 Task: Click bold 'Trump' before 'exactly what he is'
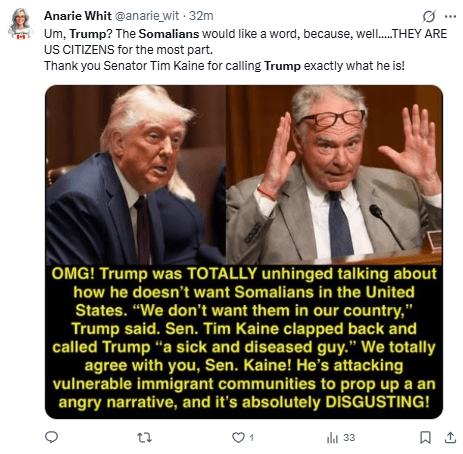click(282, 66)
